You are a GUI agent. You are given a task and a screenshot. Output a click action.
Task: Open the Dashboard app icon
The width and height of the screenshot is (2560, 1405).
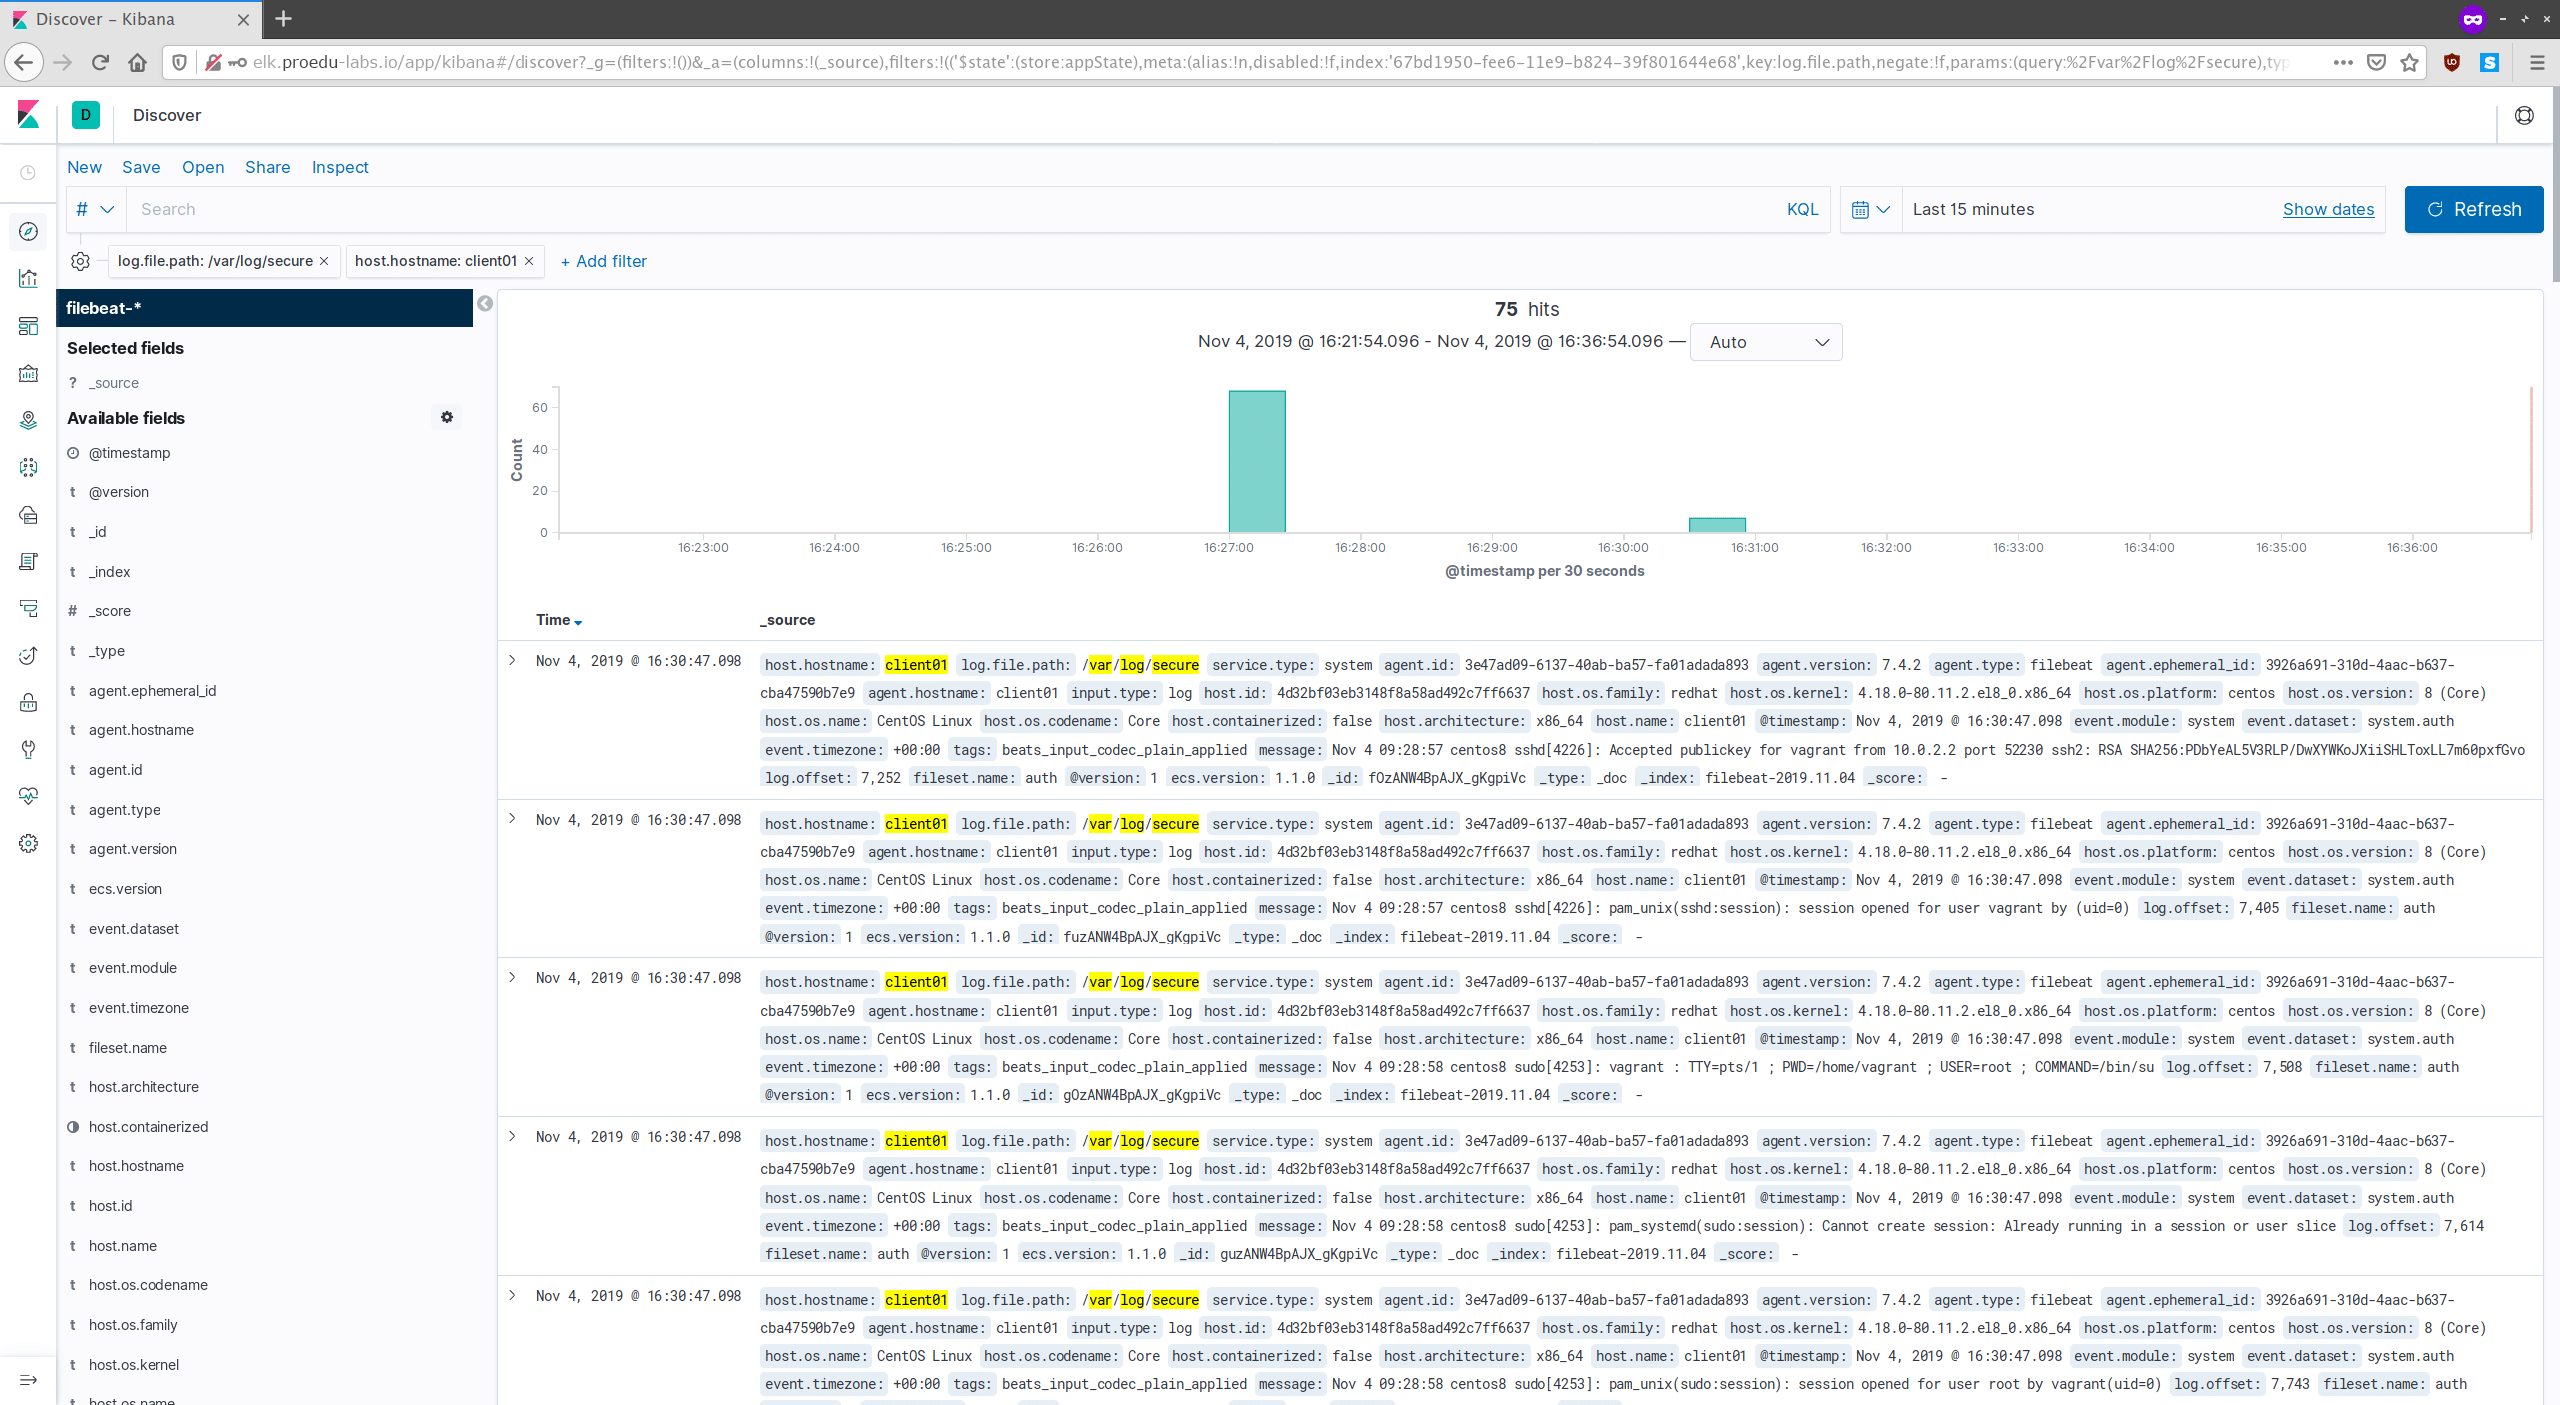[28, 326]
